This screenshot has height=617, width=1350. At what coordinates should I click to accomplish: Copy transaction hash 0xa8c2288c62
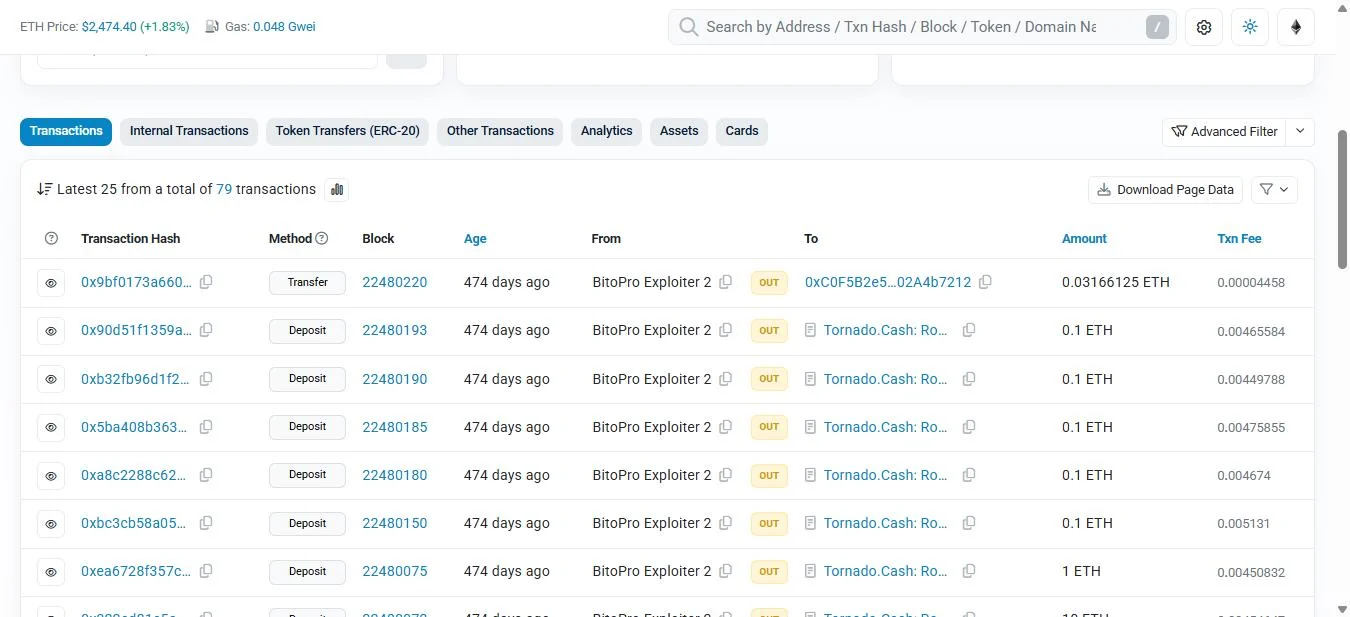point(206,475)
